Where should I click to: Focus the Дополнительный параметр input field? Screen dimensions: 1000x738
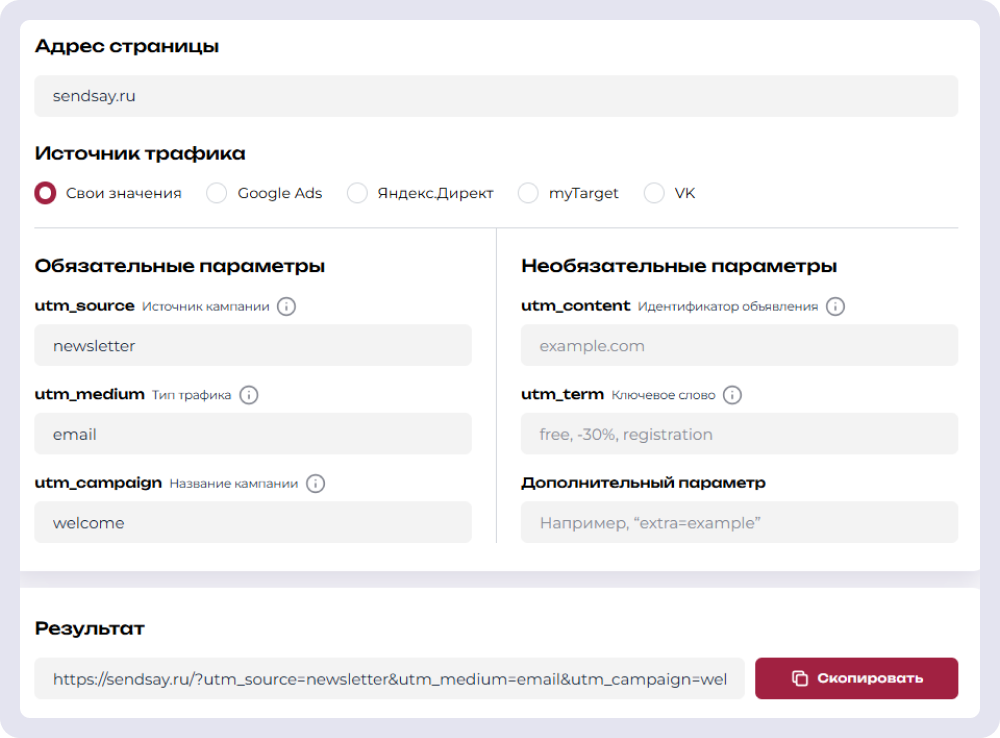[x=739, y=522]
